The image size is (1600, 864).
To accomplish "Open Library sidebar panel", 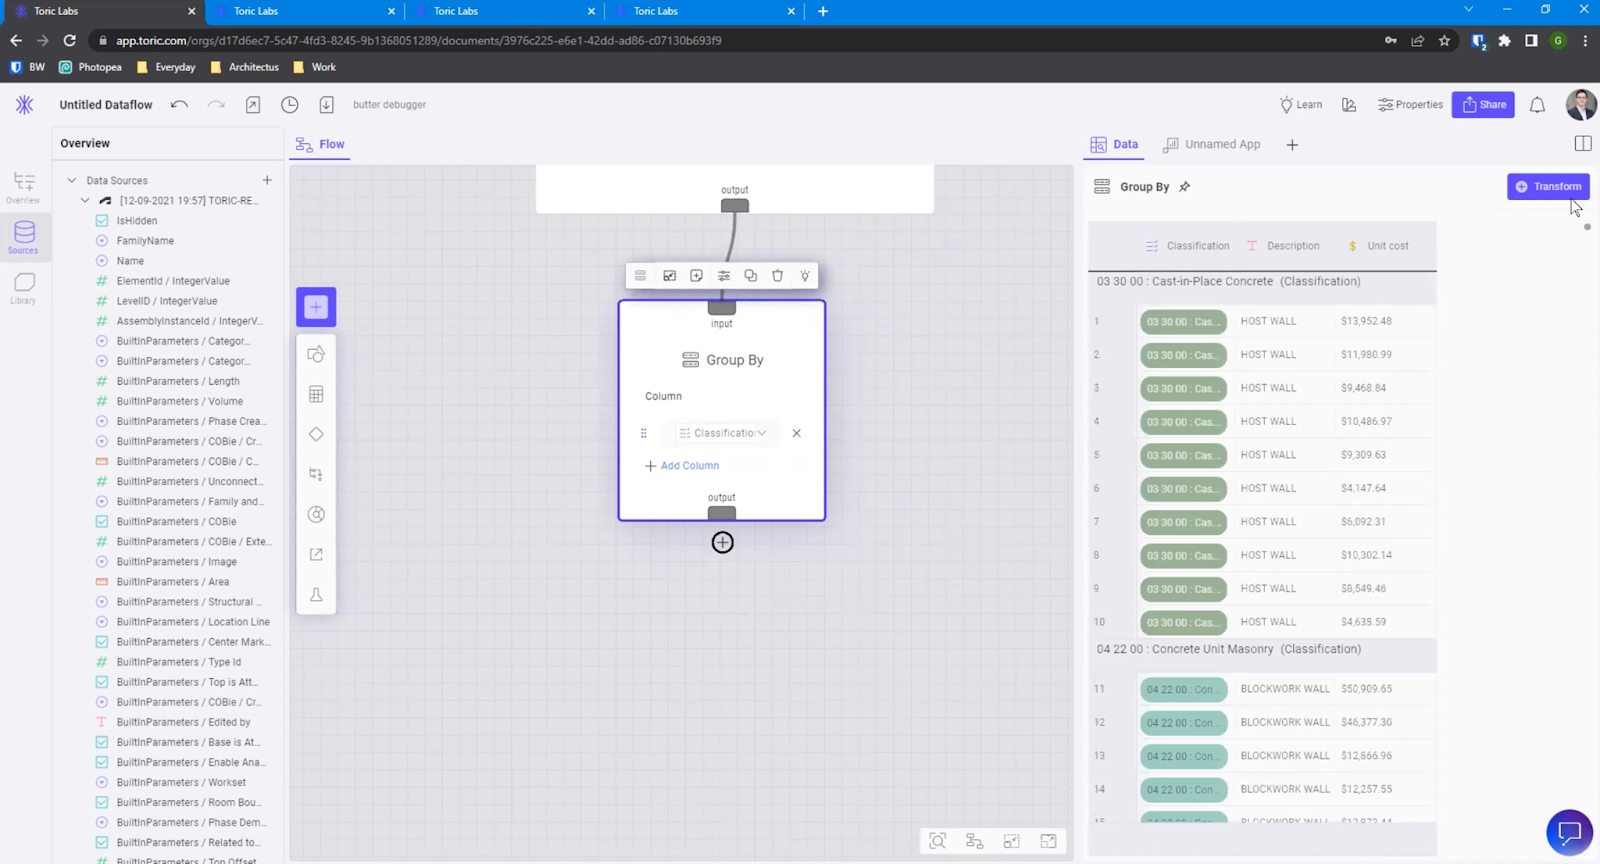I will [24, 288].
